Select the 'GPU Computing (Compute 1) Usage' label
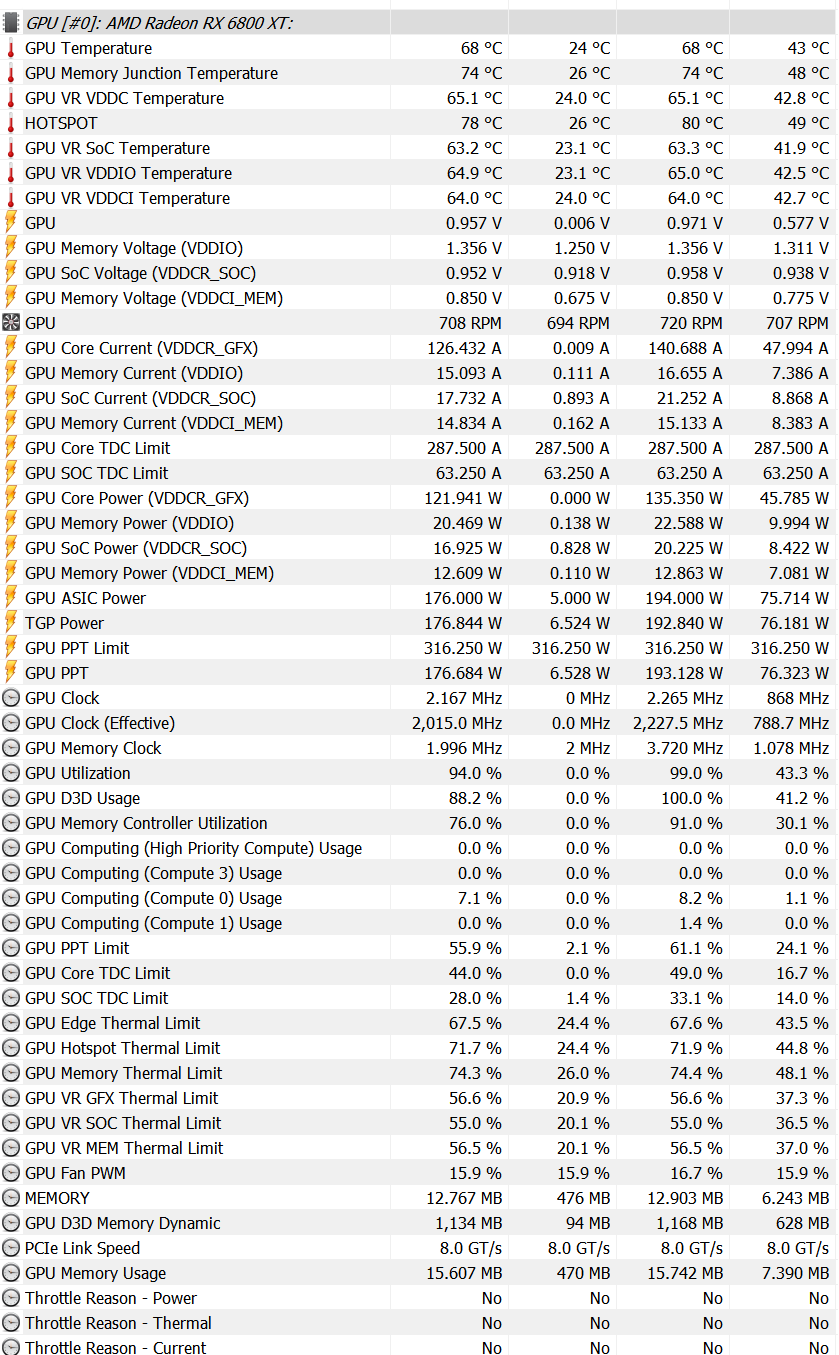The image size is (839, 1355). pos(154,923)
